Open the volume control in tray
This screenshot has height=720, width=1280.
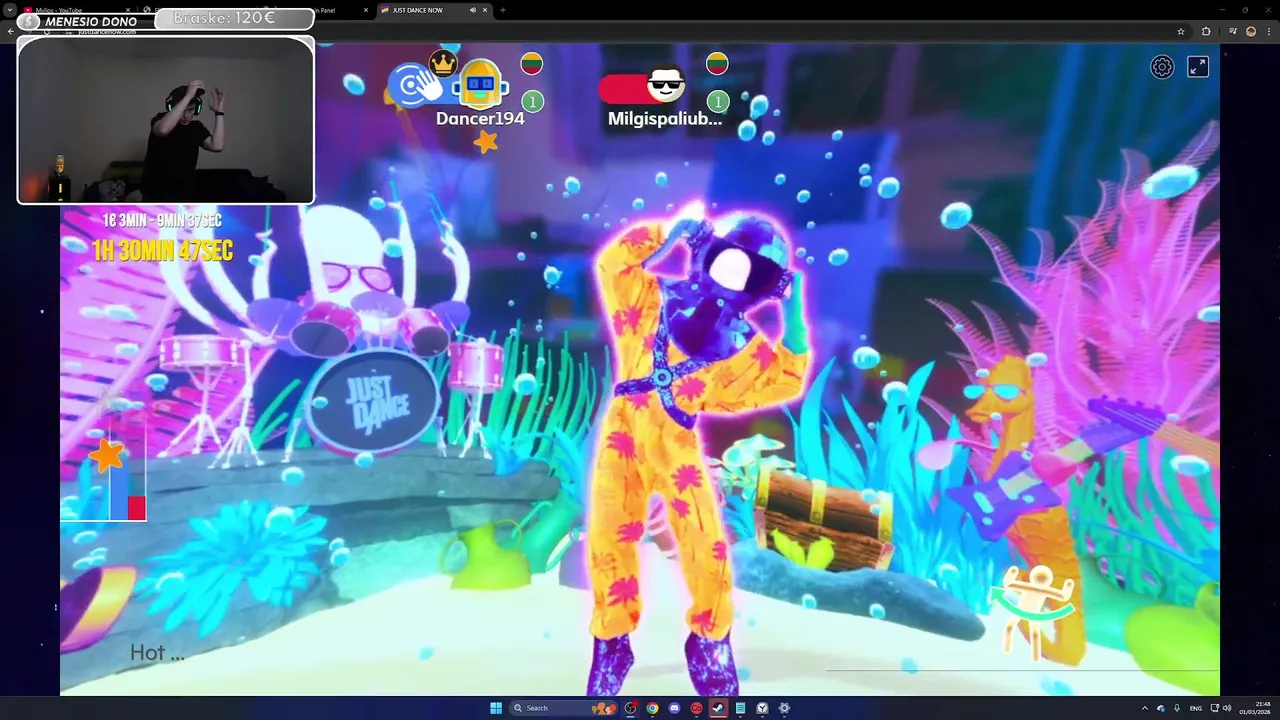[x=1227, y=708]
